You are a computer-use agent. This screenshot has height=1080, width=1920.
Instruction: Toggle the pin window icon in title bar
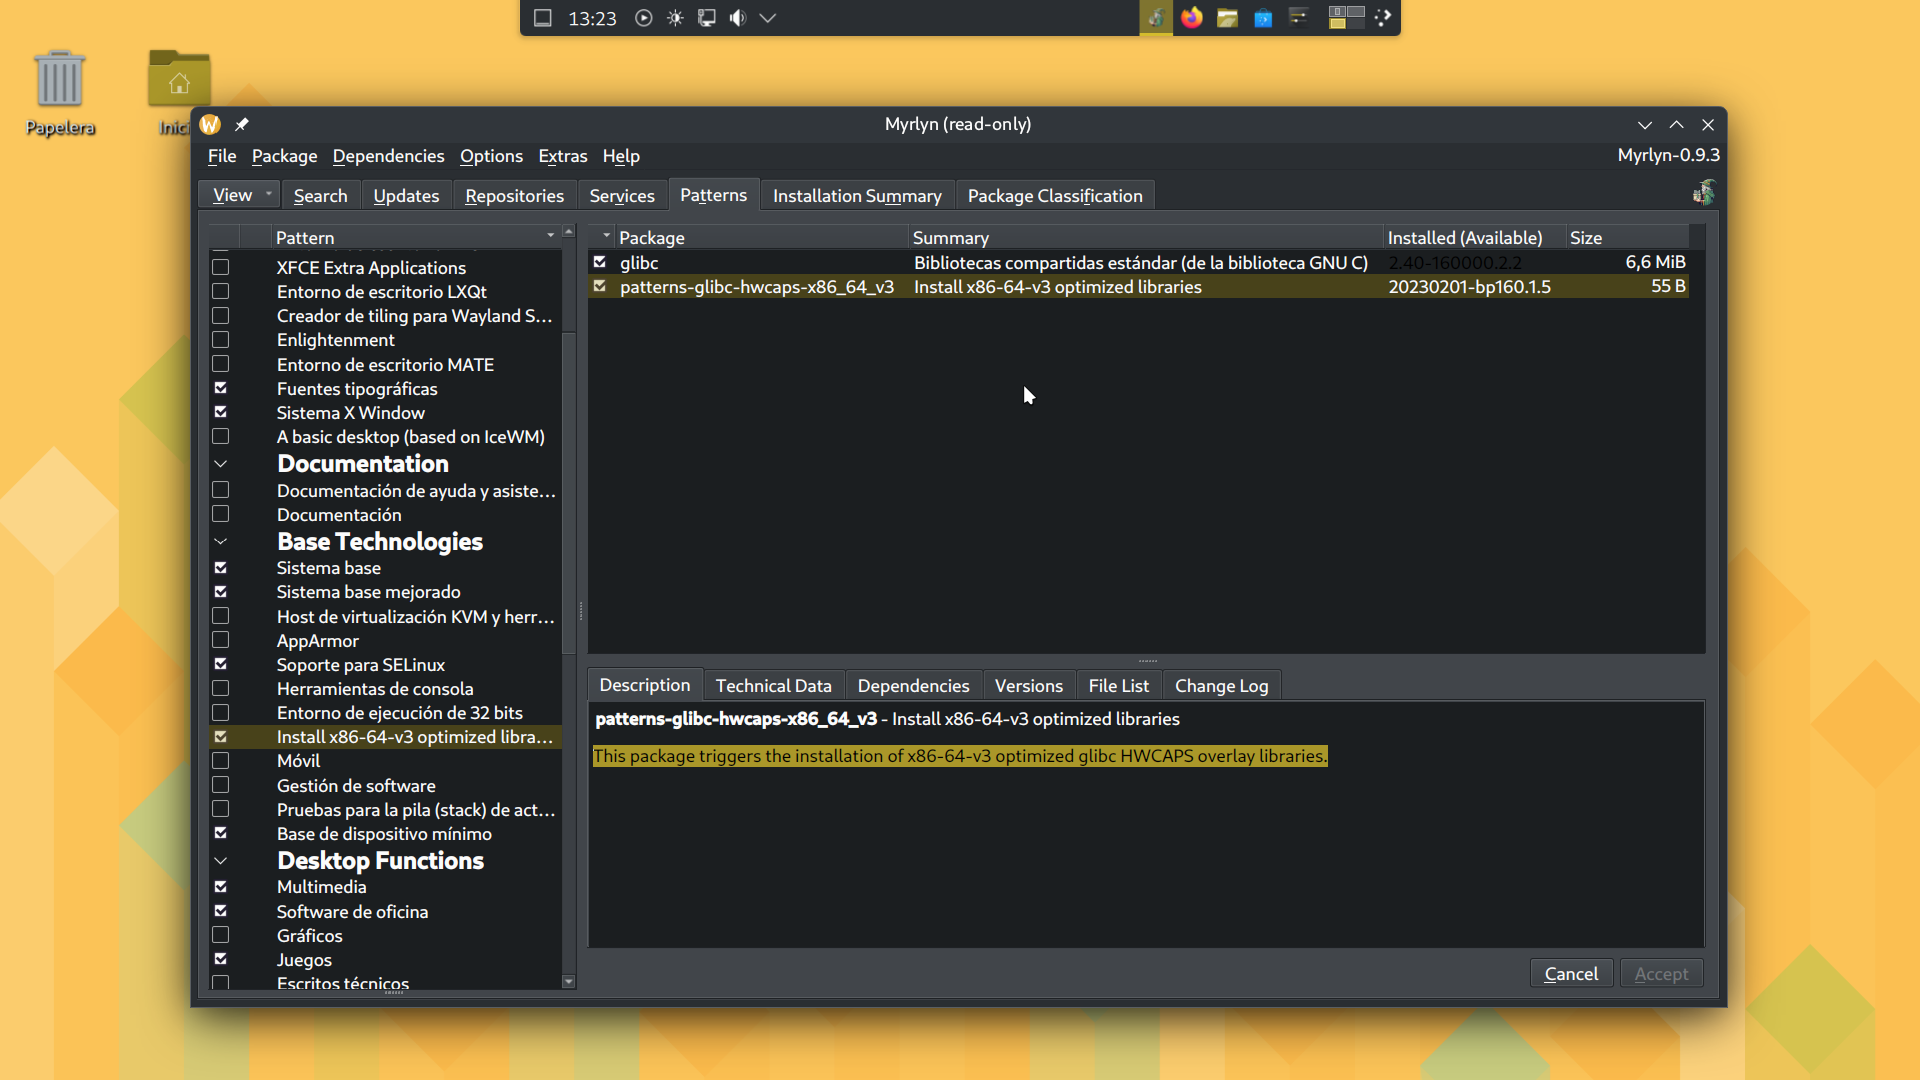[x=242, y=124]
